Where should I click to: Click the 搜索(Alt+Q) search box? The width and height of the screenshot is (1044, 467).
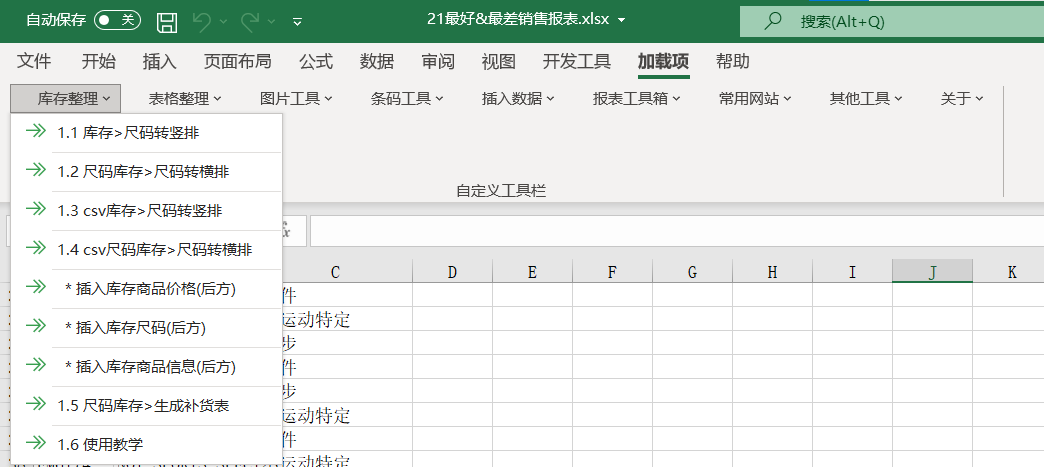(x=892, y=21)
